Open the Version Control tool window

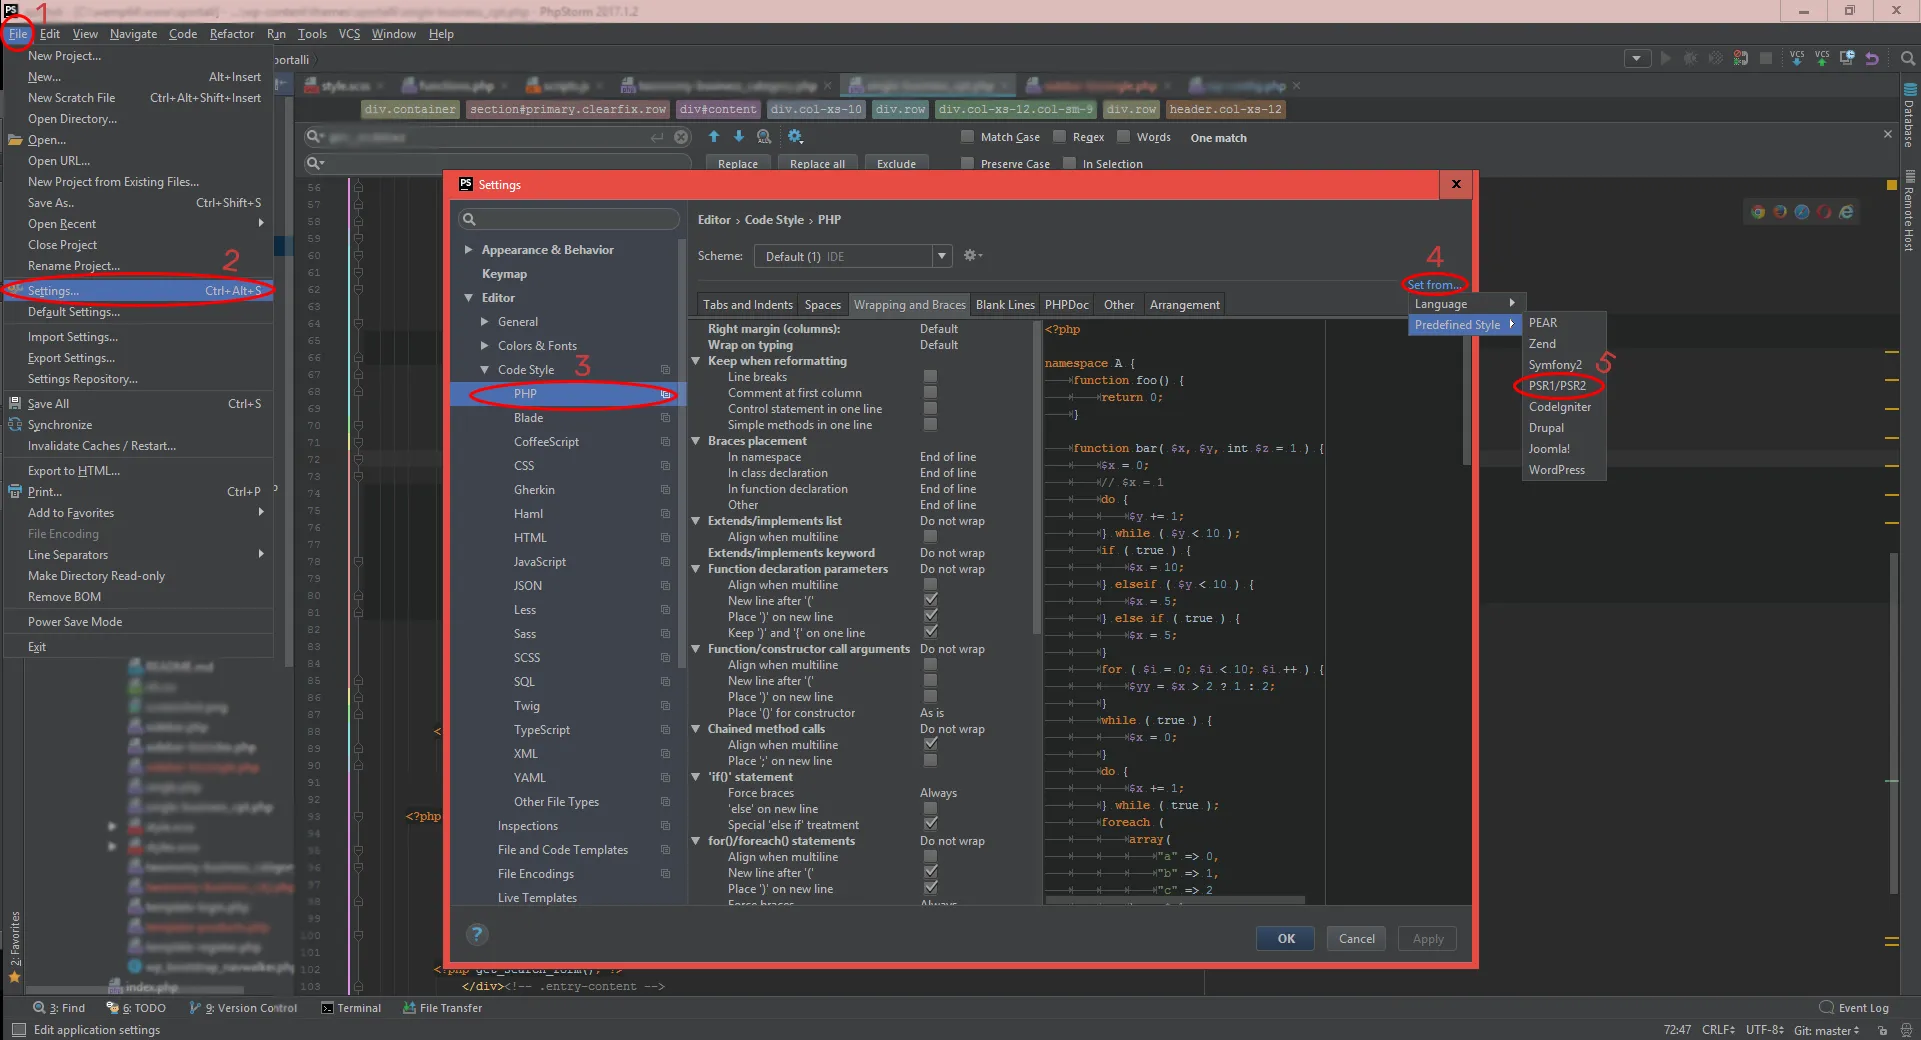[x=244, y=1008]
